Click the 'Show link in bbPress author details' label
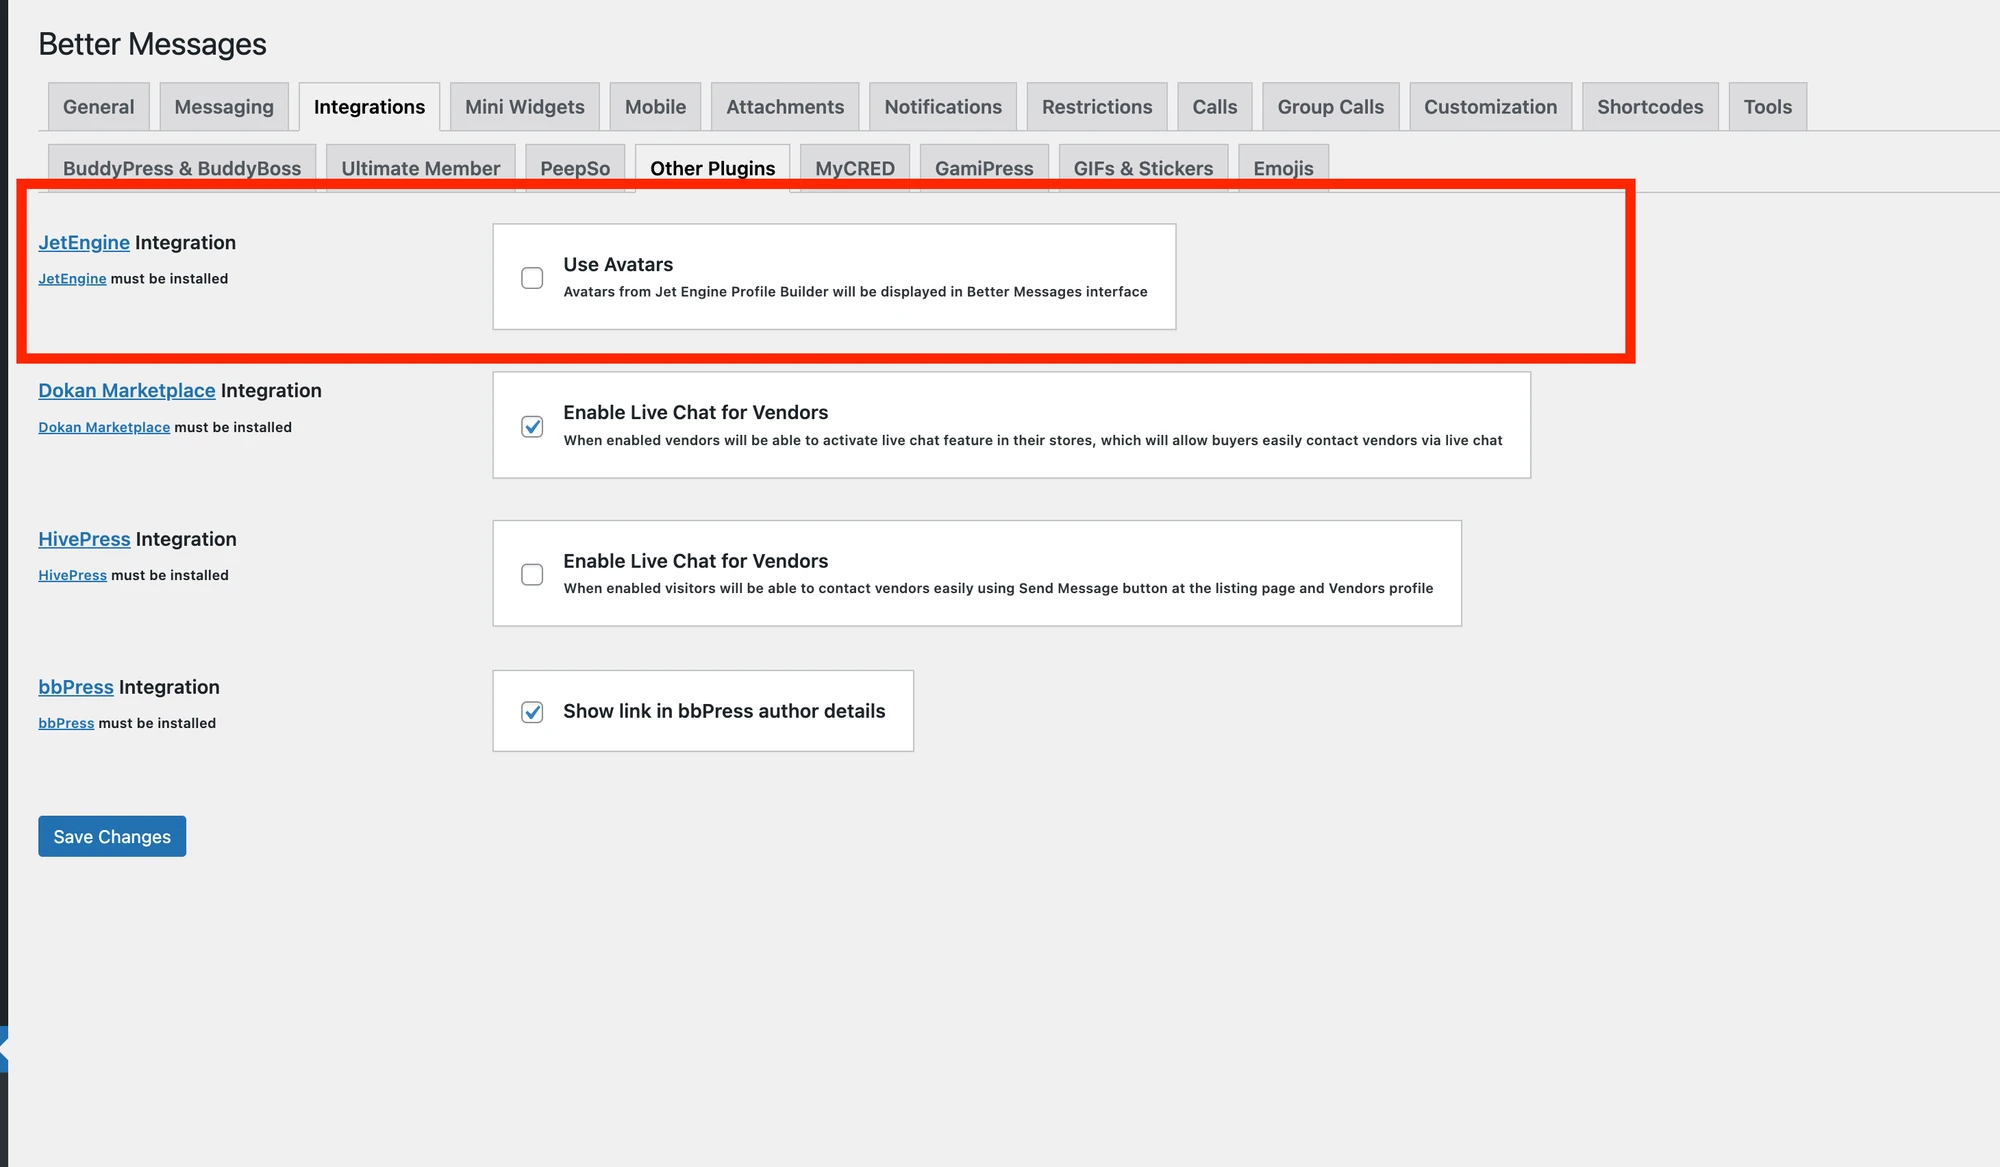The width and height of the screenshot is (2000, 1167). 724,711
